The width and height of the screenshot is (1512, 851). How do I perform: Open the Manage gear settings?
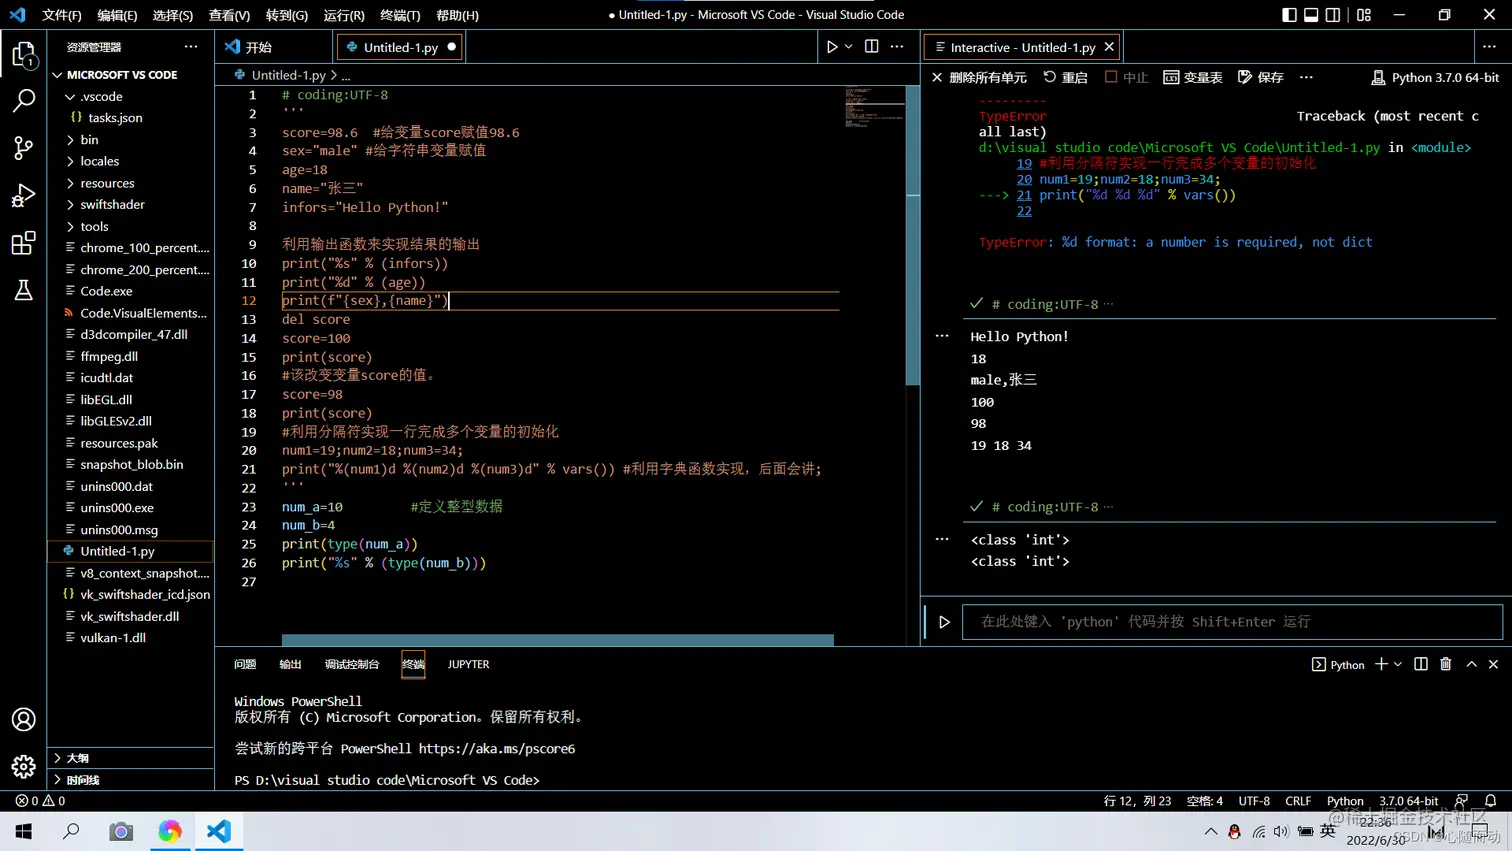click(x=23, y=766)
